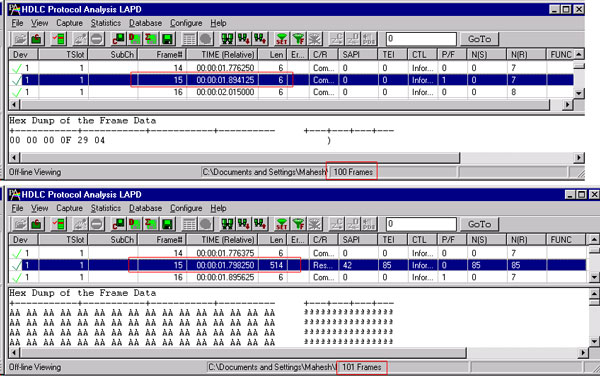
Task: Click the stop capture icon in upper window
Action: pos(97,39)
